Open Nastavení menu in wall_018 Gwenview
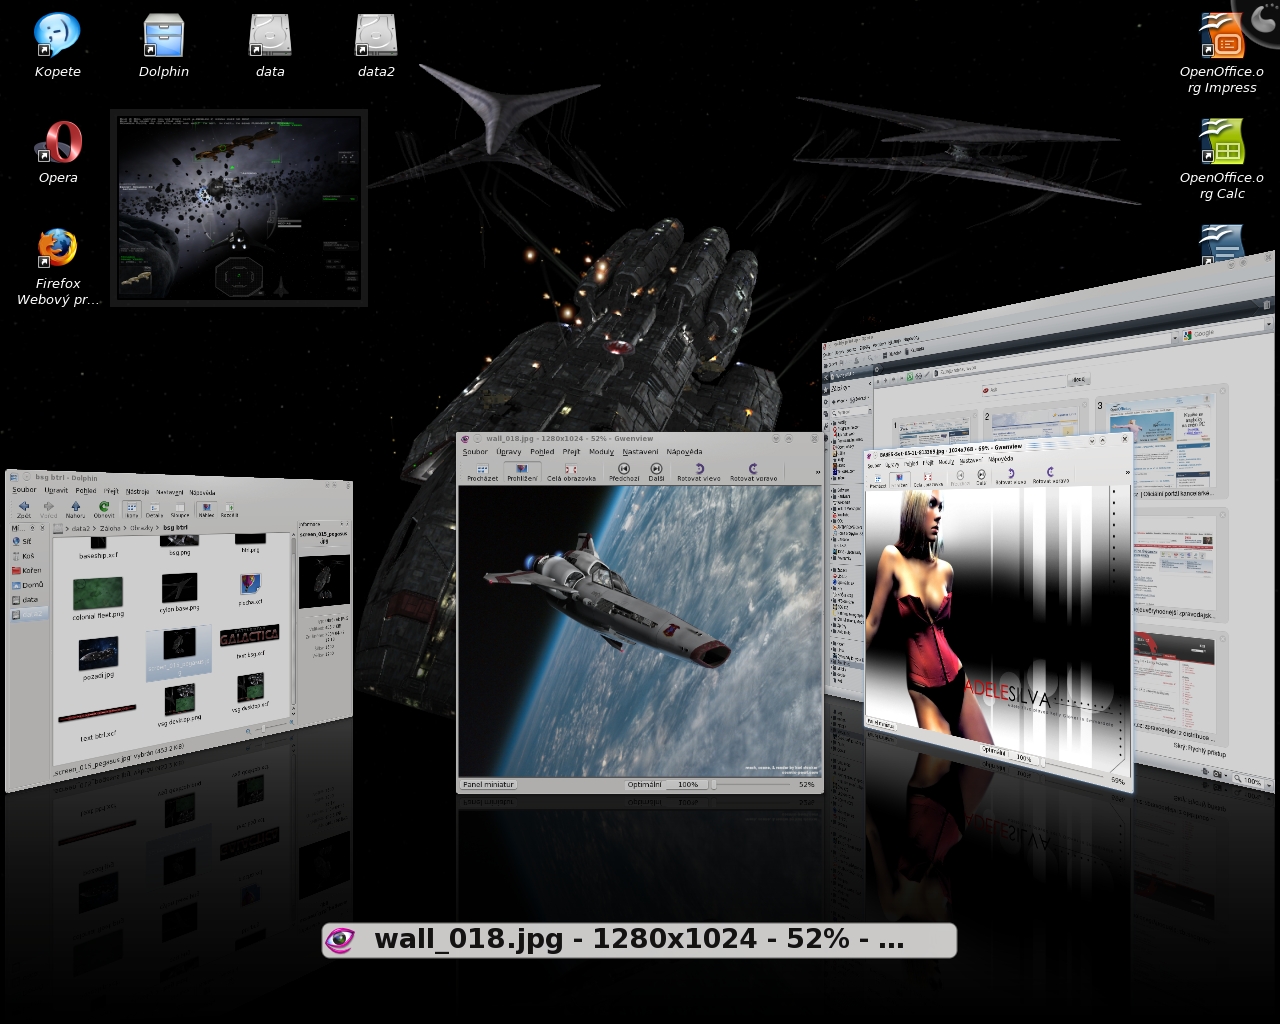 (640, 452)
